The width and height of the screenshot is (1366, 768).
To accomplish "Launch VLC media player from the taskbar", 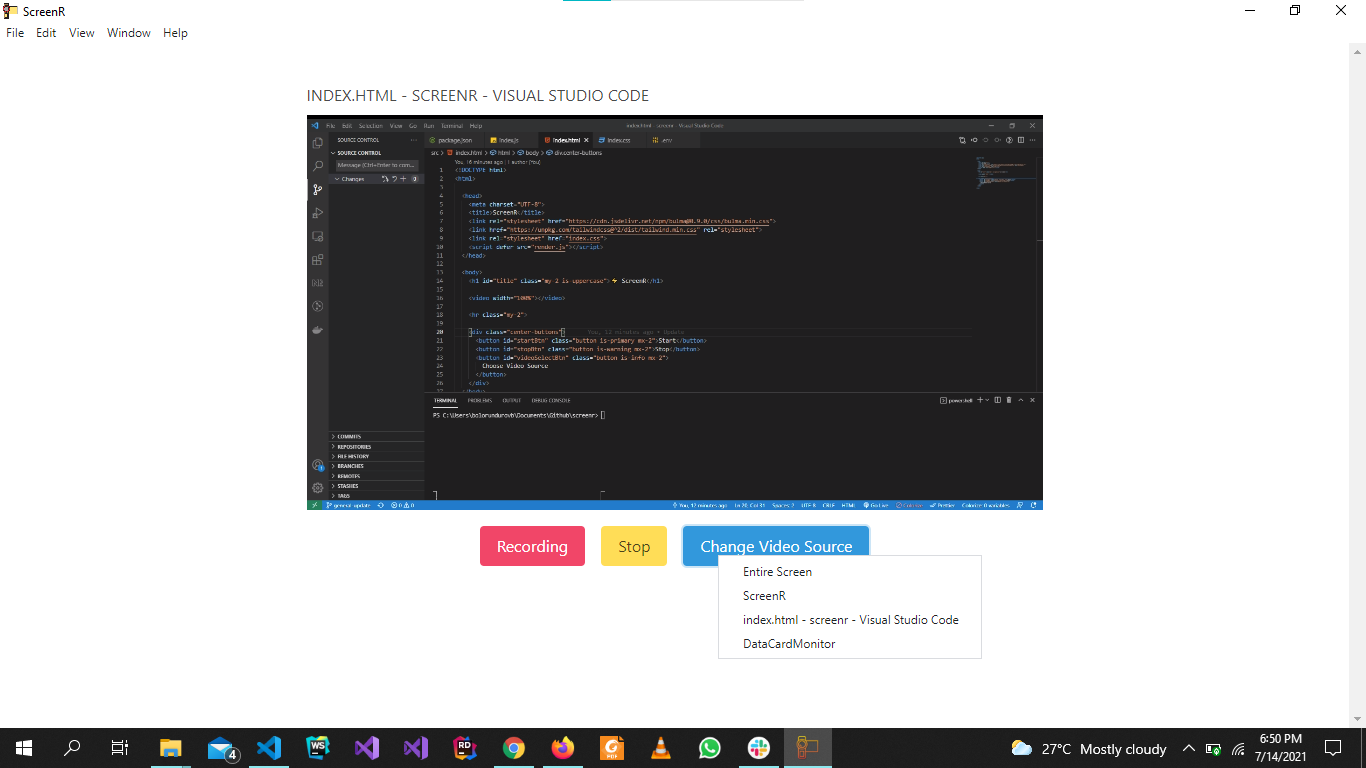I will (661, 748).
